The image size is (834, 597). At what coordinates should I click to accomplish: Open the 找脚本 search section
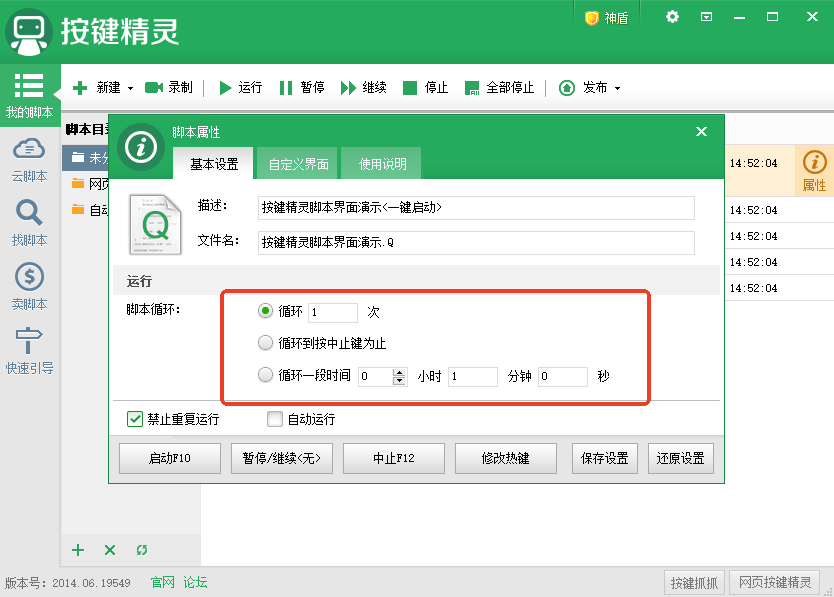pyautogui.click(x=29, y=223)
